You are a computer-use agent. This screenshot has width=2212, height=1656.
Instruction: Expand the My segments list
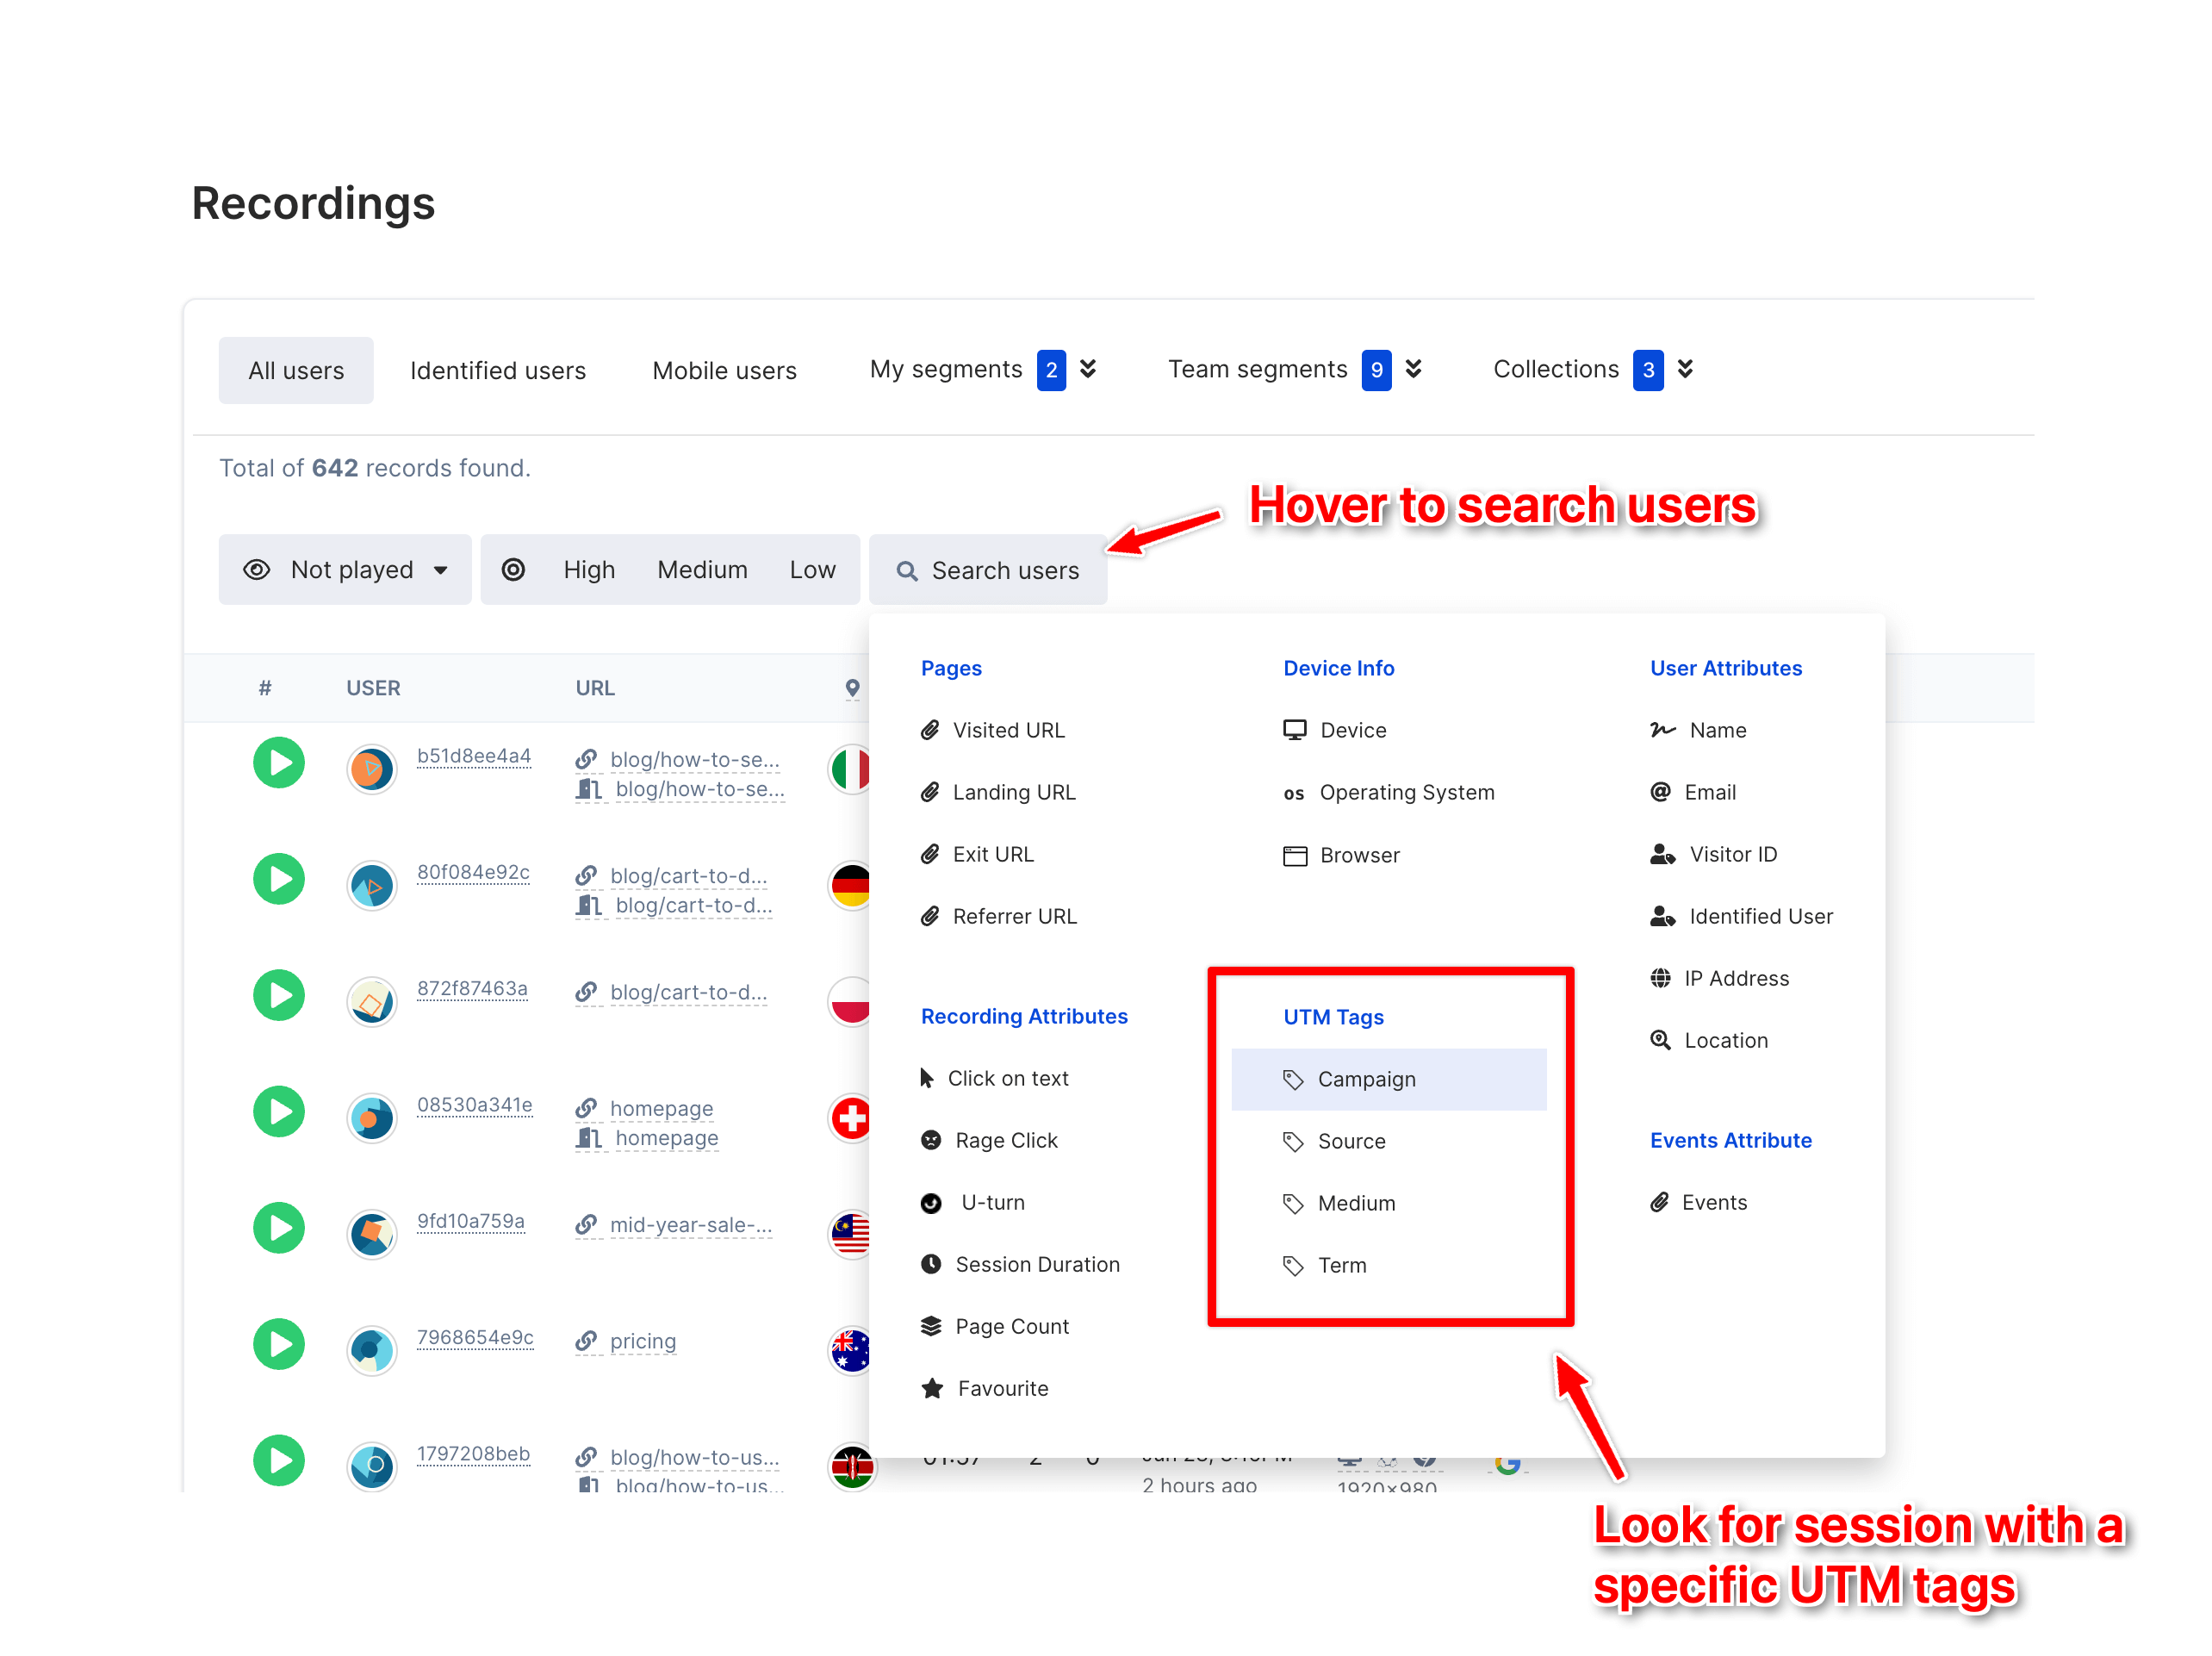[1088, 370]
